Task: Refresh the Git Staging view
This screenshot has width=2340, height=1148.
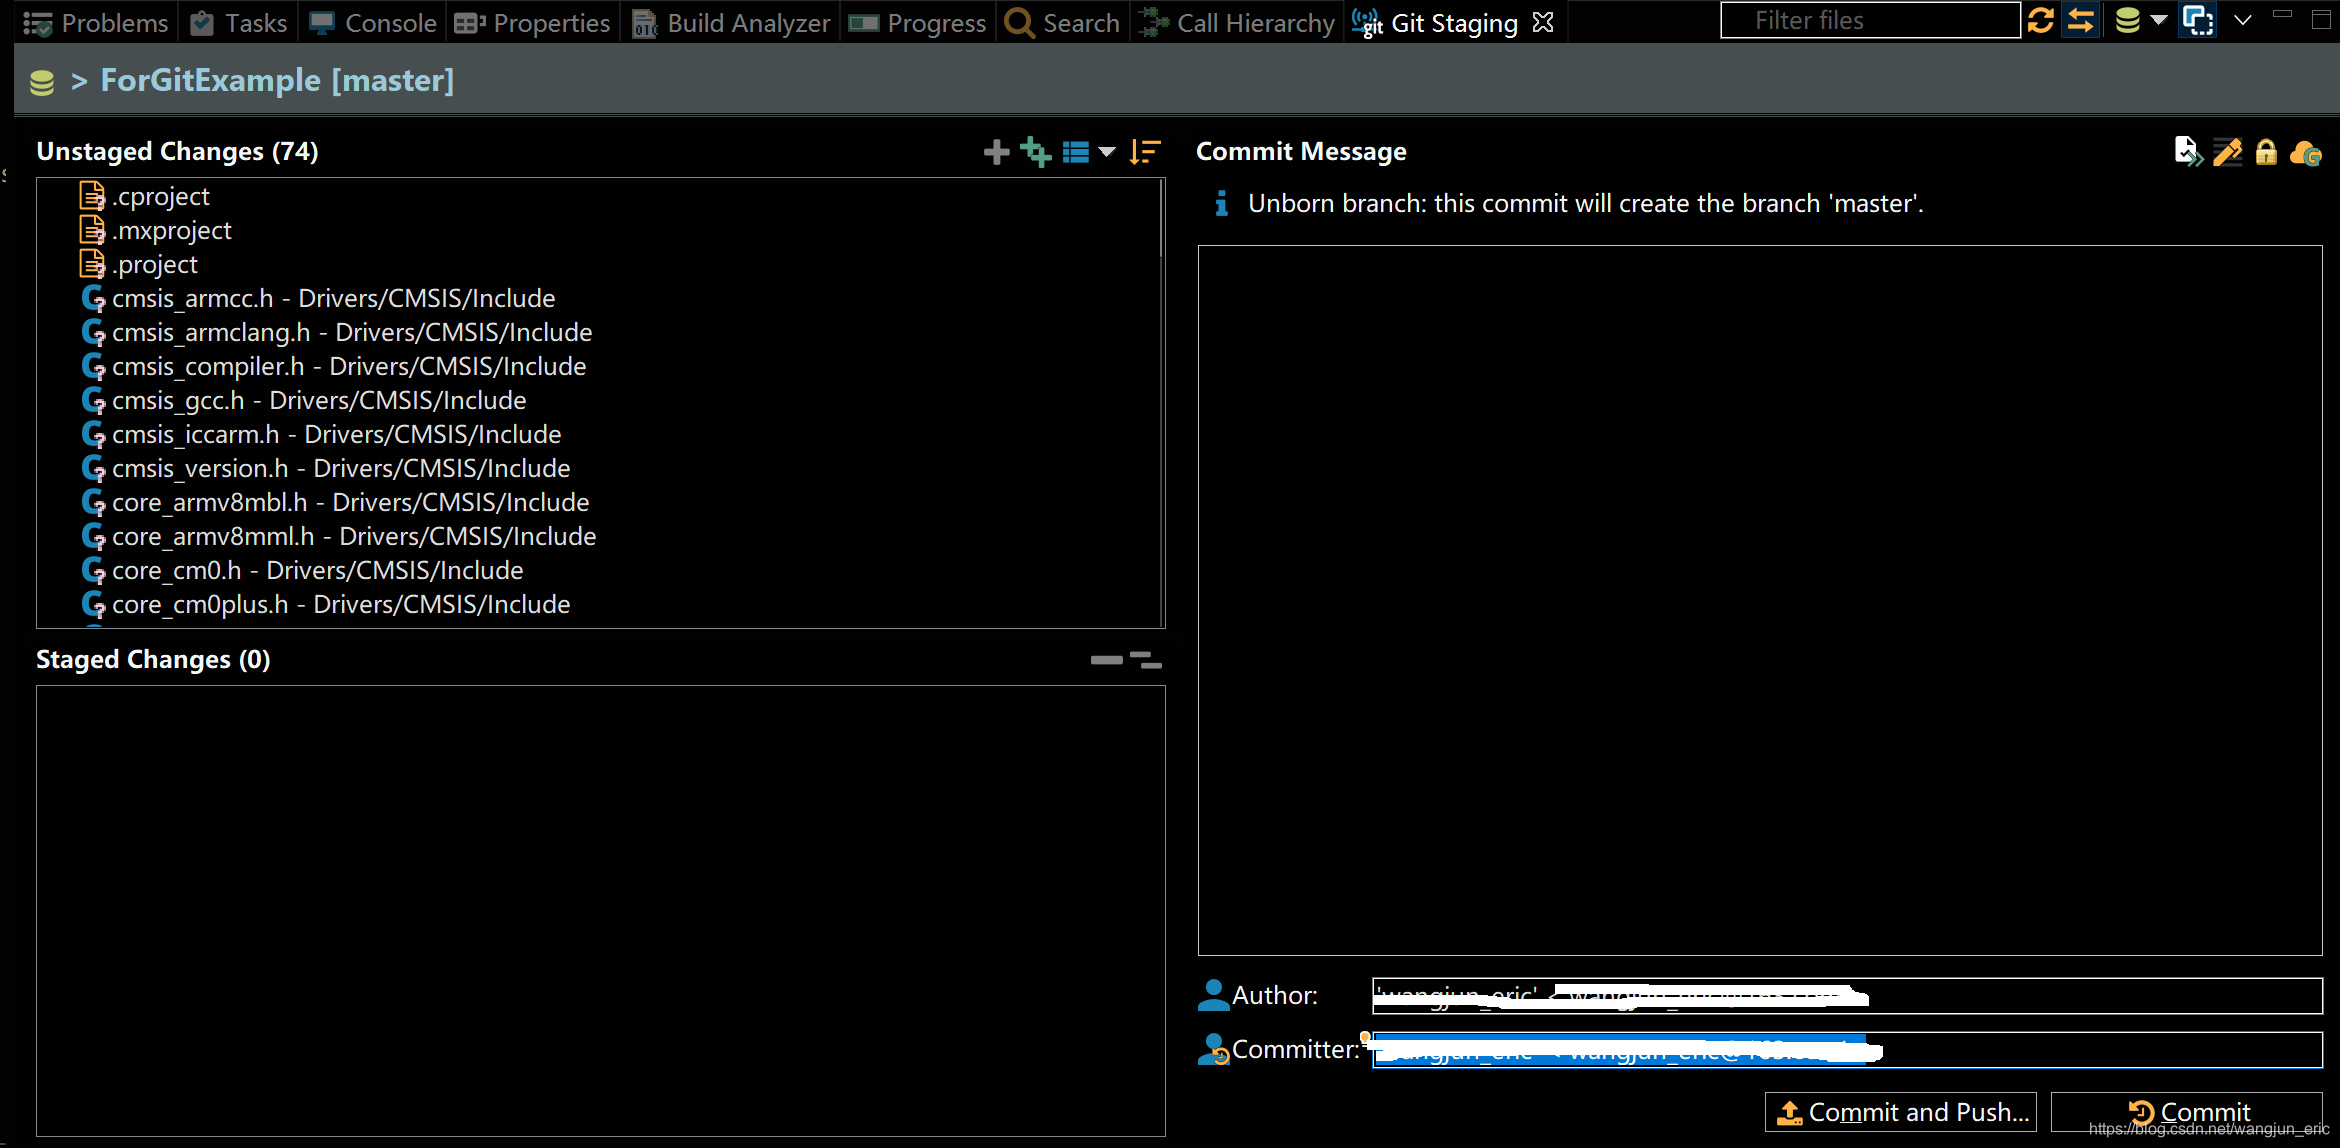Action: click(2041, 21)
